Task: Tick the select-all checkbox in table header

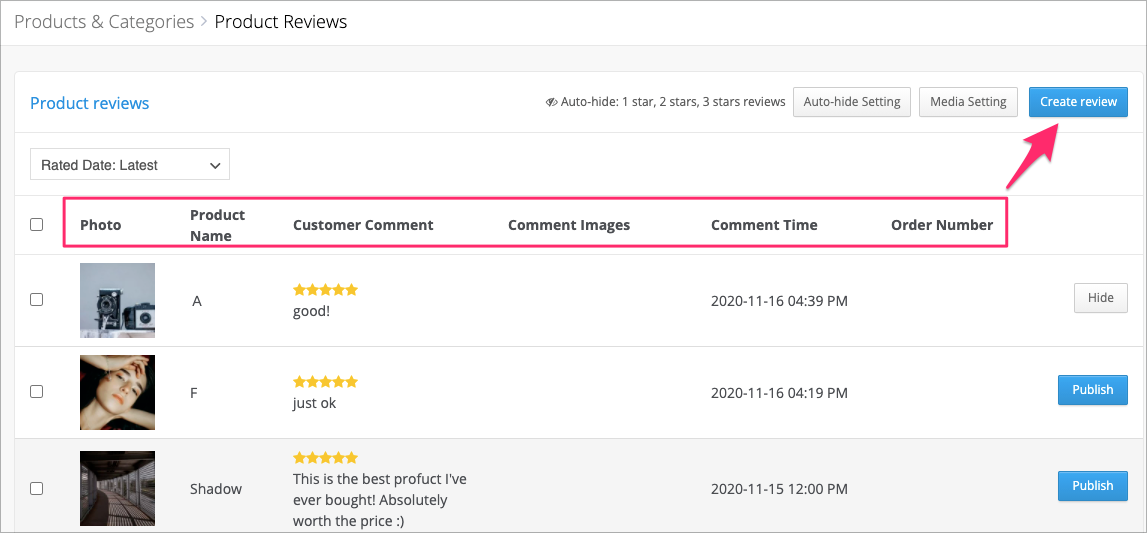Action: pyautogui.click(x=37, y=224)
